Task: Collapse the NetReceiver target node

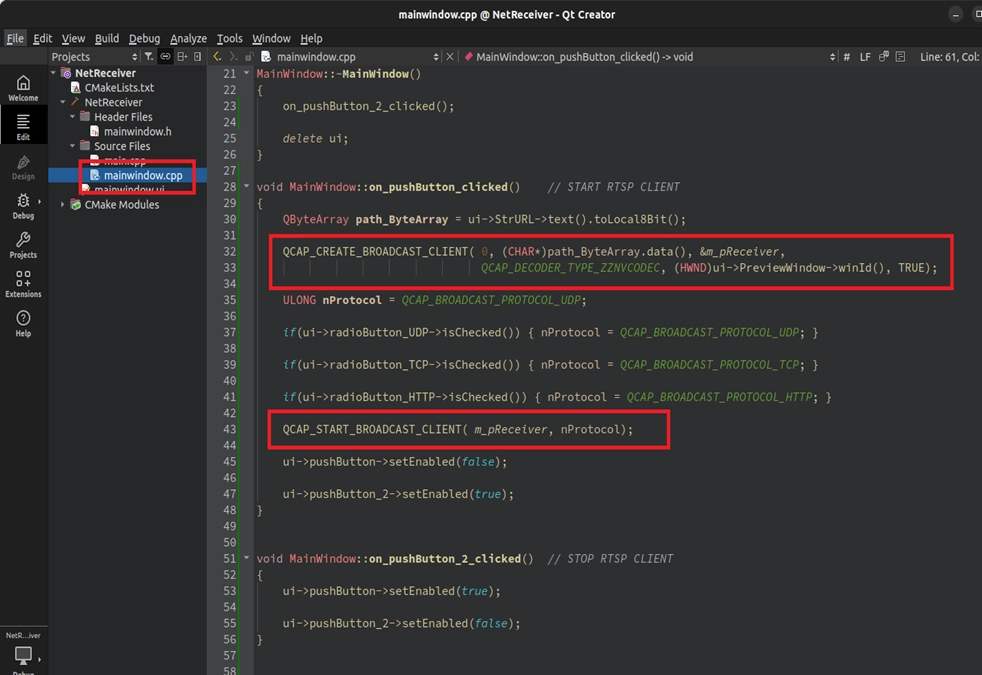Action: coord(63,102)
